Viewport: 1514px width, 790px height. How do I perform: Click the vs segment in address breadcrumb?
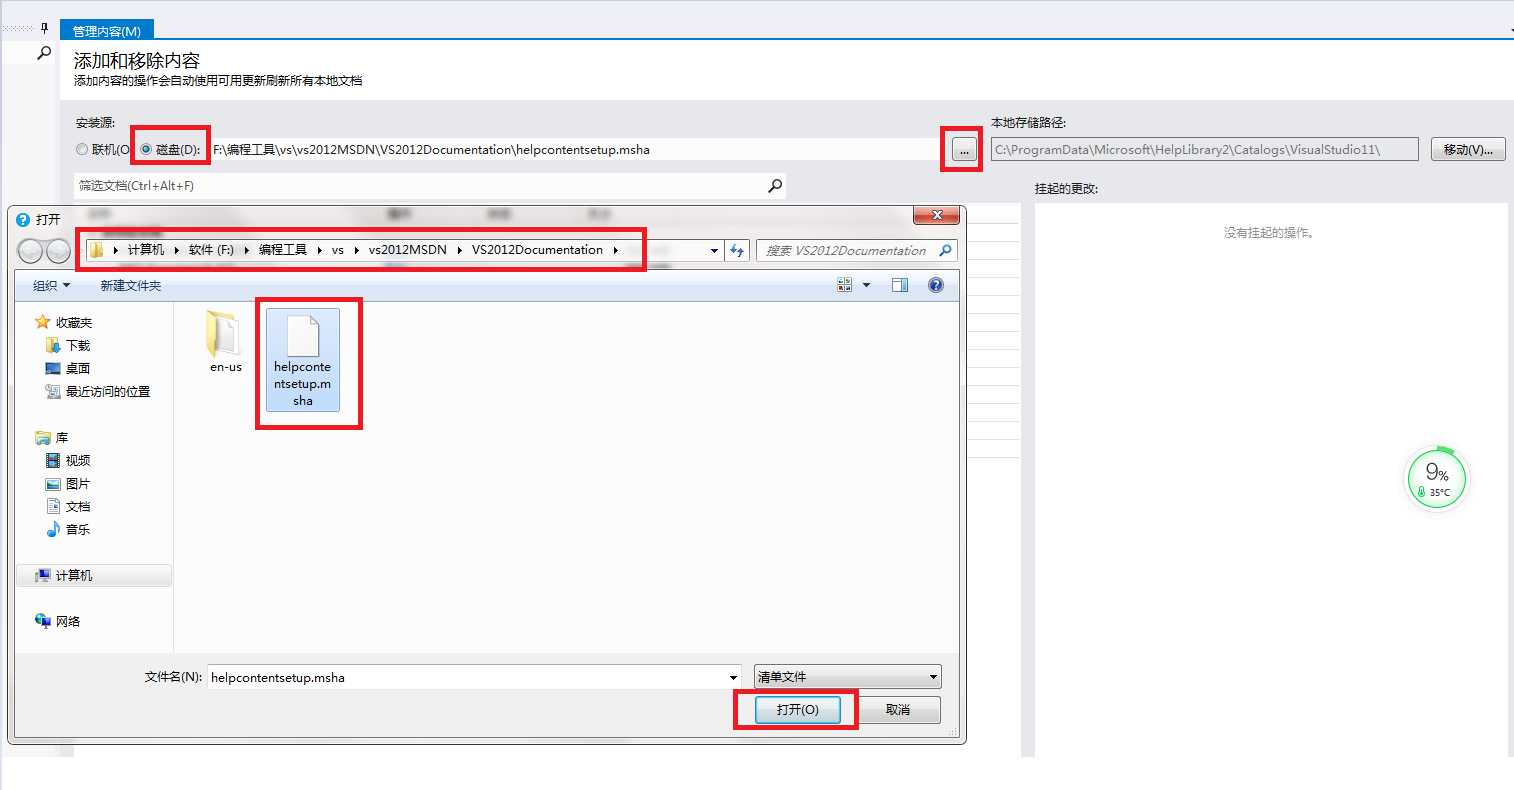click(x=338, y=250)
